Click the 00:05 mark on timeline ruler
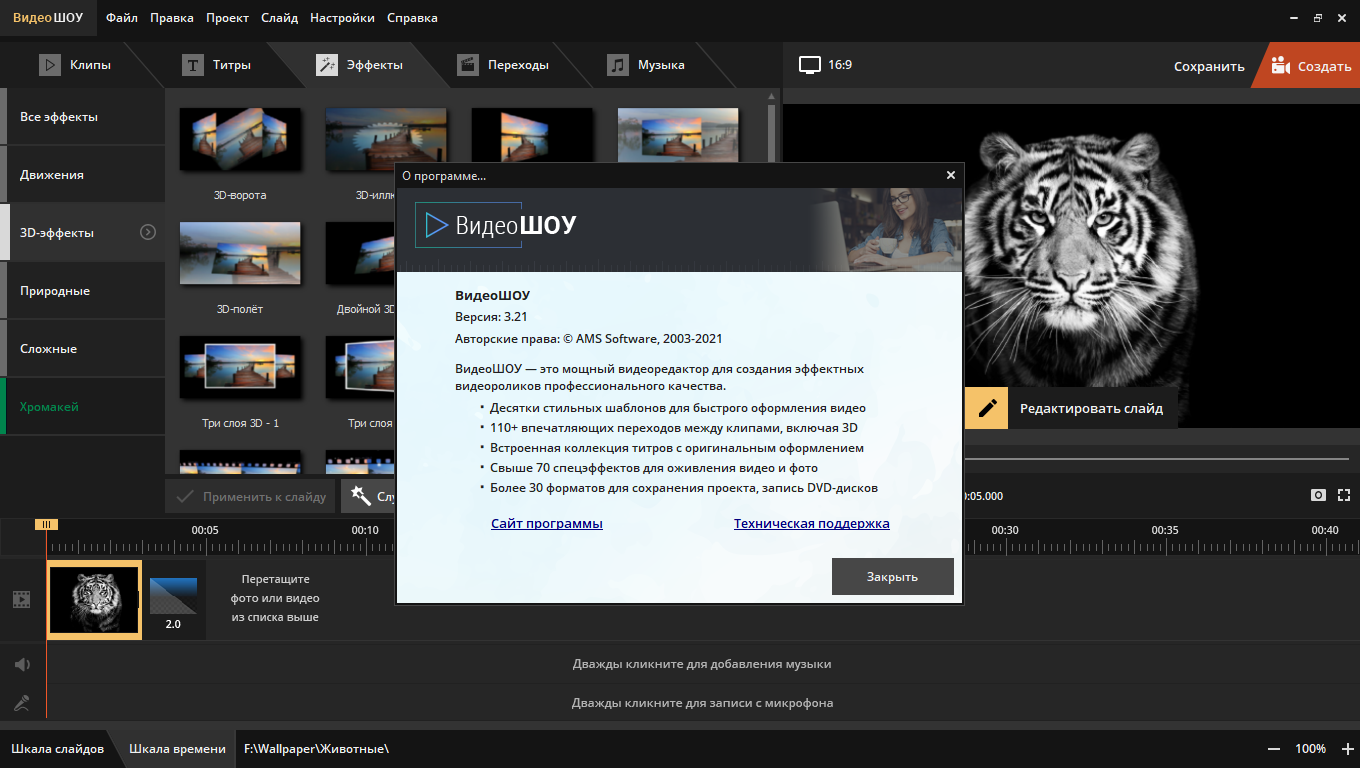 pyautogui.click(x=205, y=530)
